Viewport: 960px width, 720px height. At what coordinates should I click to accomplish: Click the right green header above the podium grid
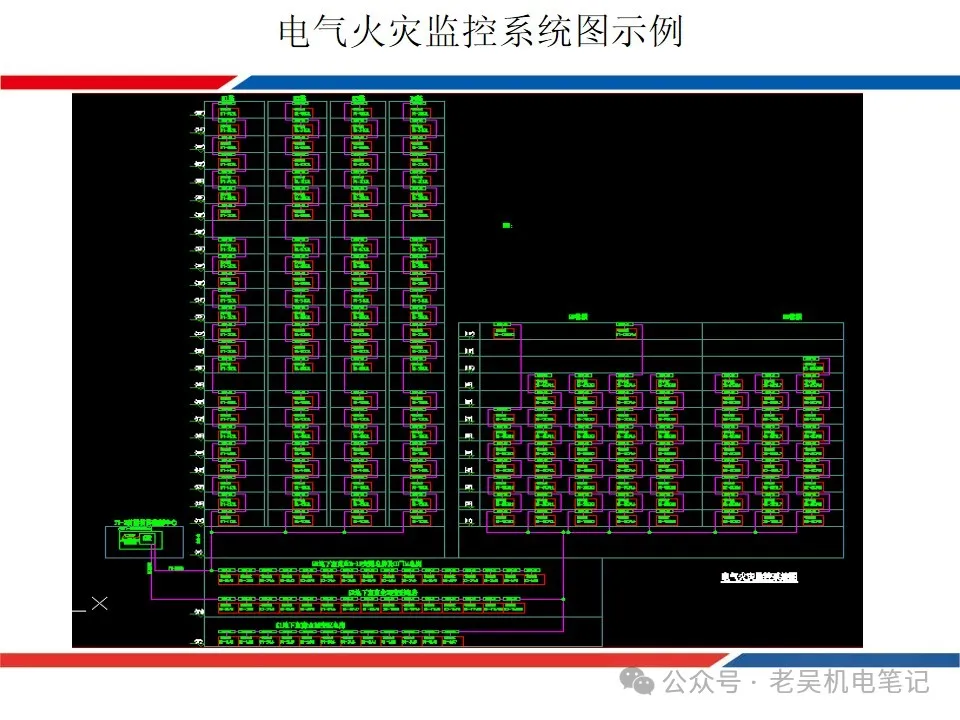tap(793, 317)
